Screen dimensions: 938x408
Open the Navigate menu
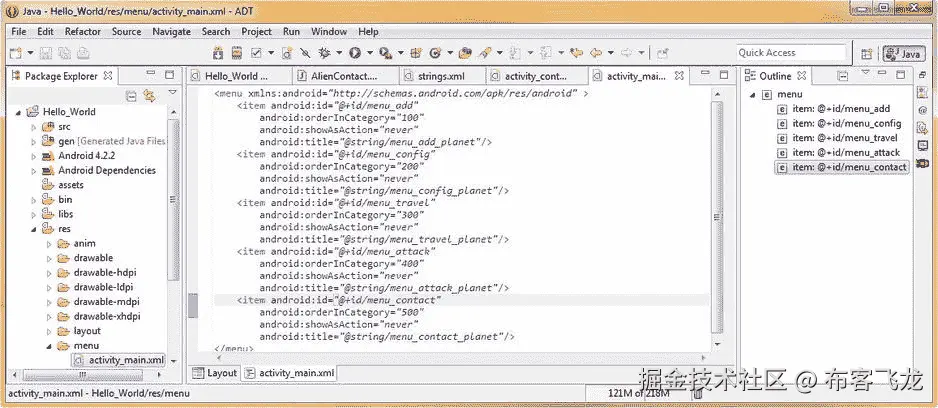pyautogui.click(x=172, y=31)
